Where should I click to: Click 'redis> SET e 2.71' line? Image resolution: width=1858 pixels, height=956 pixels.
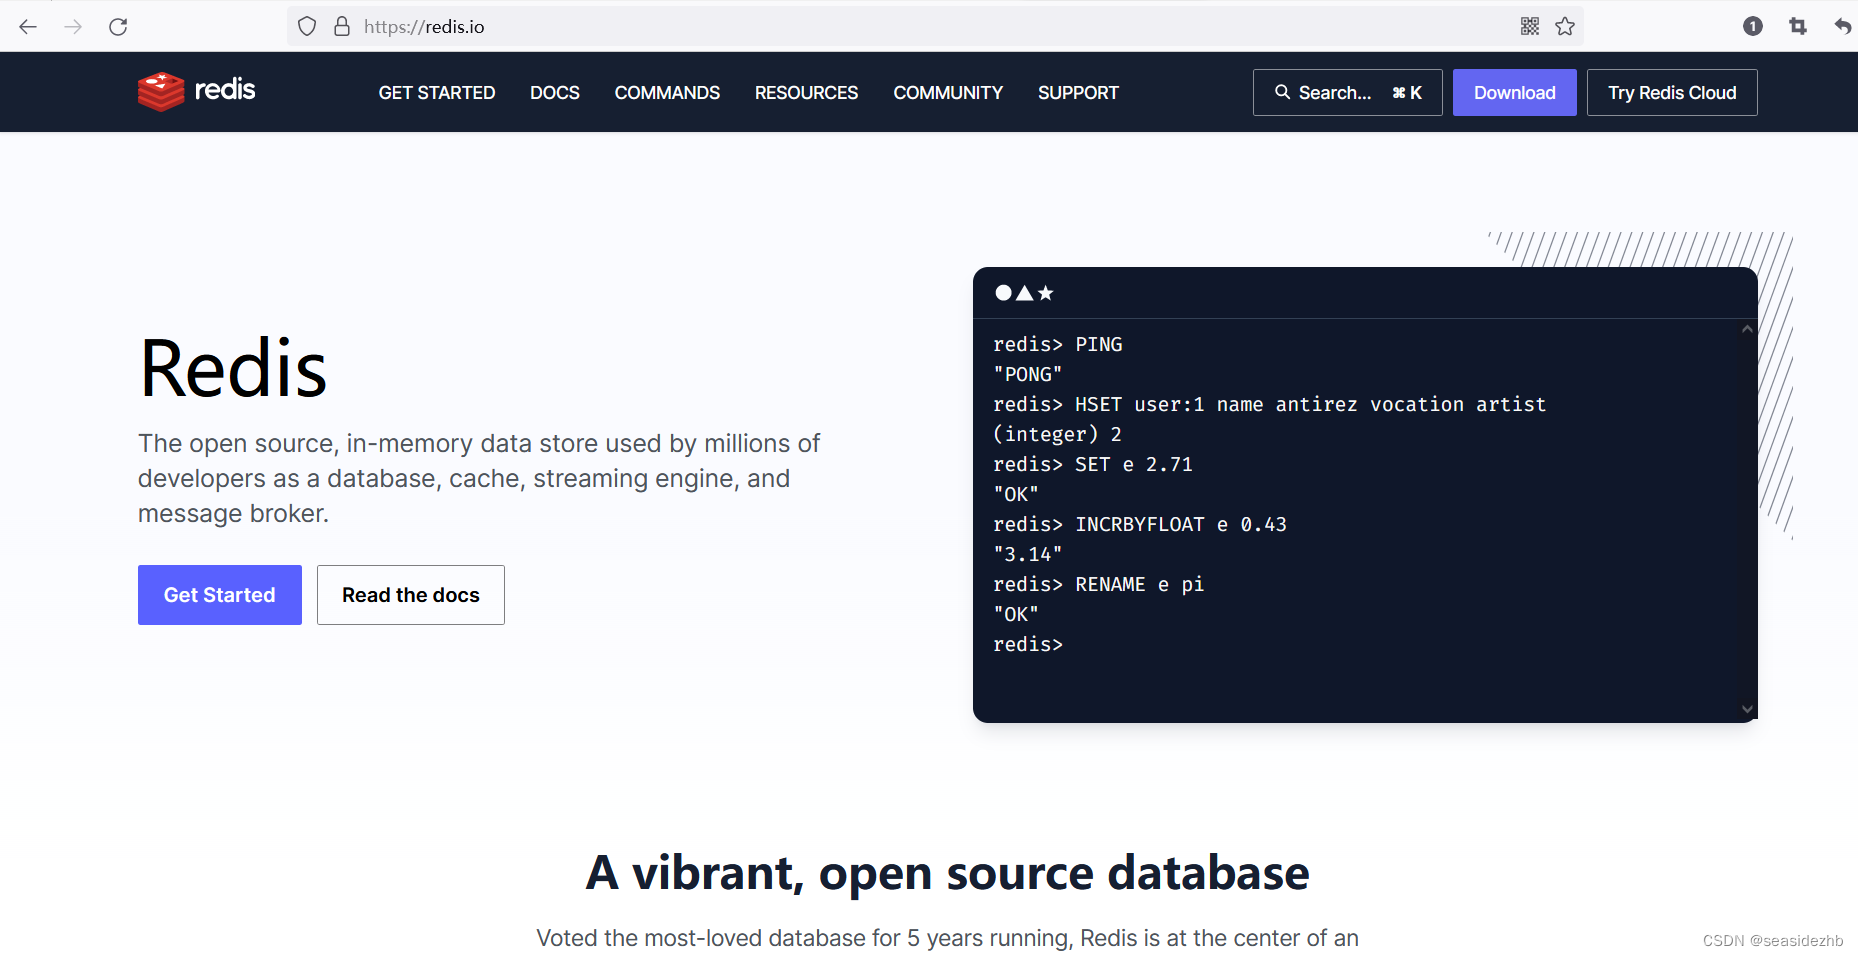click(x=1093, y=464)
